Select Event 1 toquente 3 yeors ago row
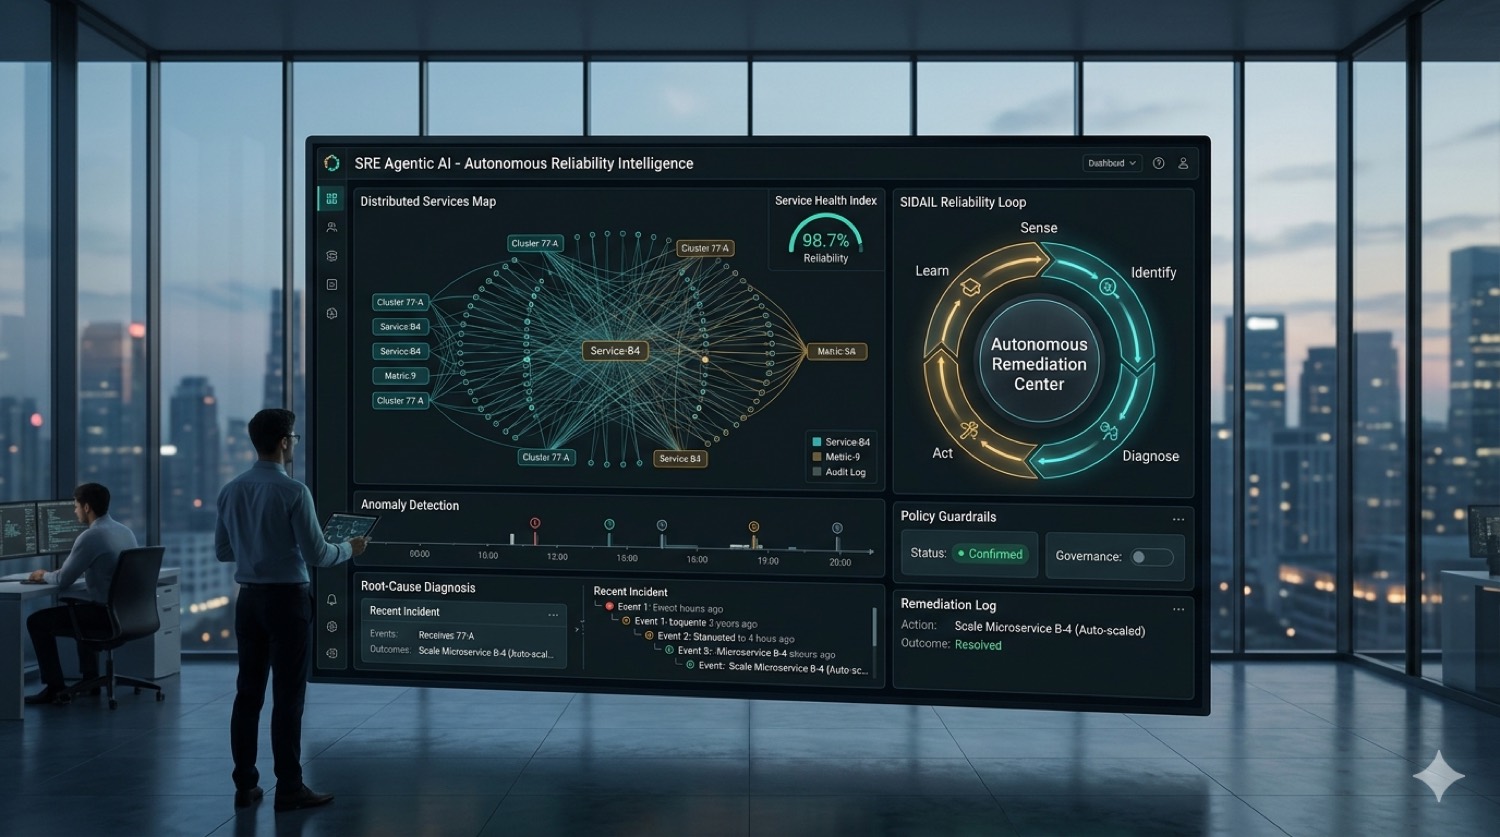The height and width of the screenshot is (837, 1500). pyautogui.click(x=695, y=622)
